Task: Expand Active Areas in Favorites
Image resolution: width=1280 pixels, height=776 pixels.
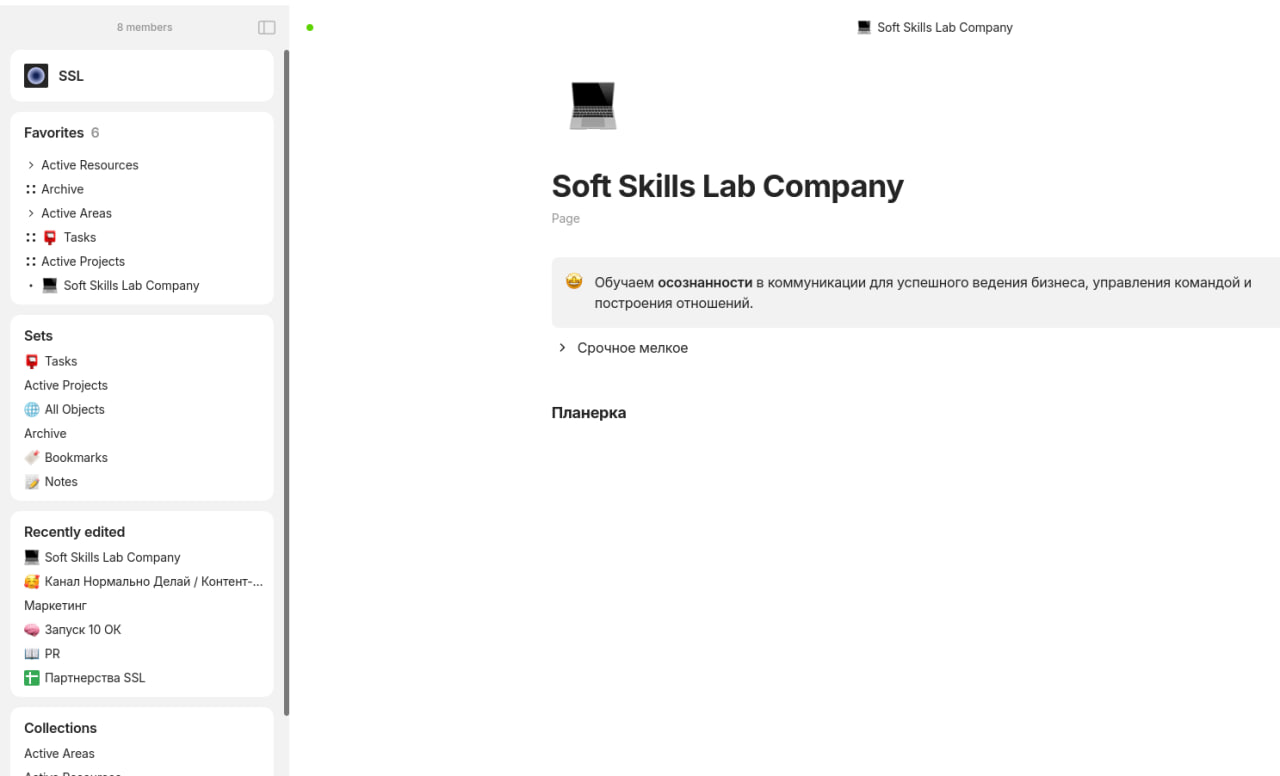Action: [x=31, y=213]
